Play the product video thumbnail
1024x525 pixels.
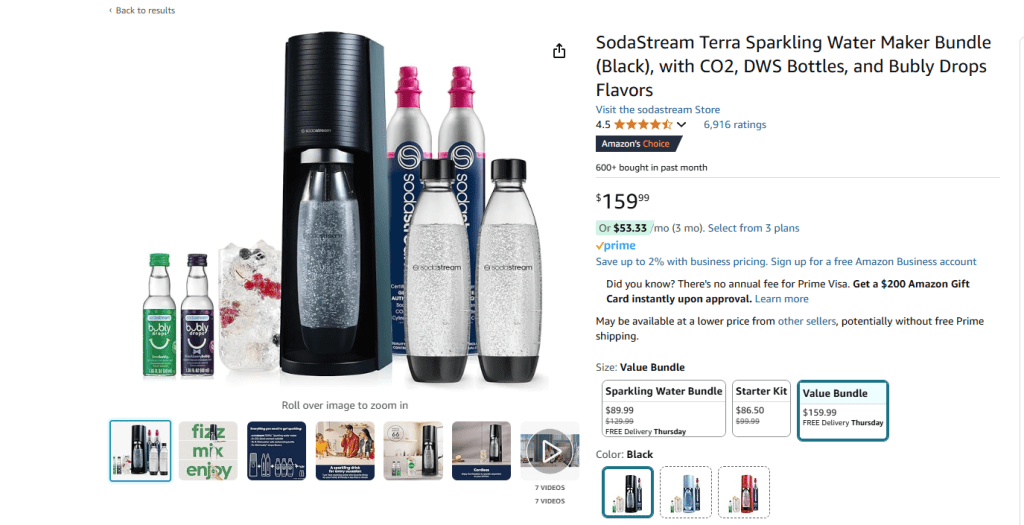point(550,451)
